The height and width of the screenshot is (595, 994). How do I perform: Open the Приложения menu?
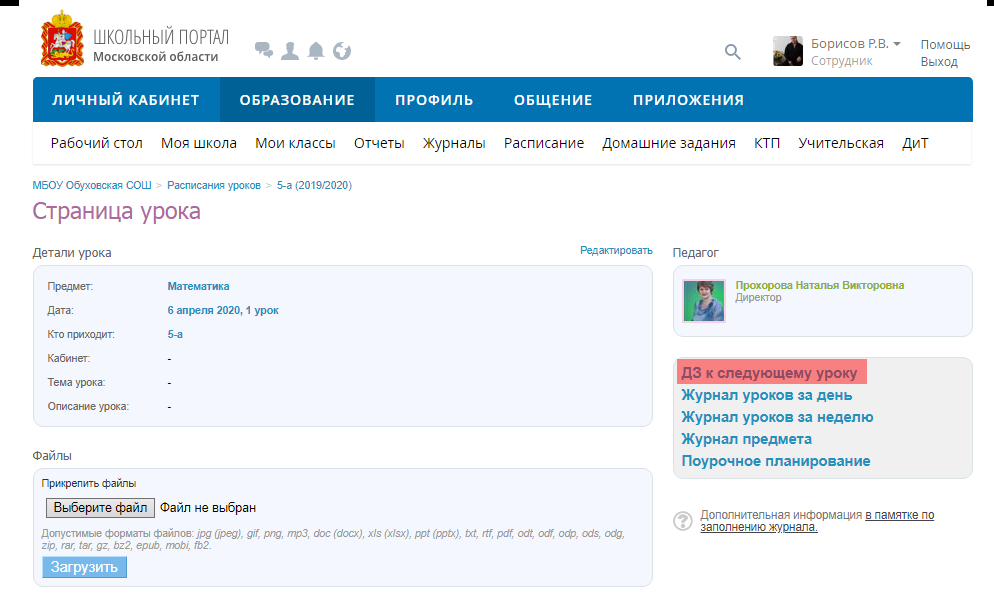point(688,100)
